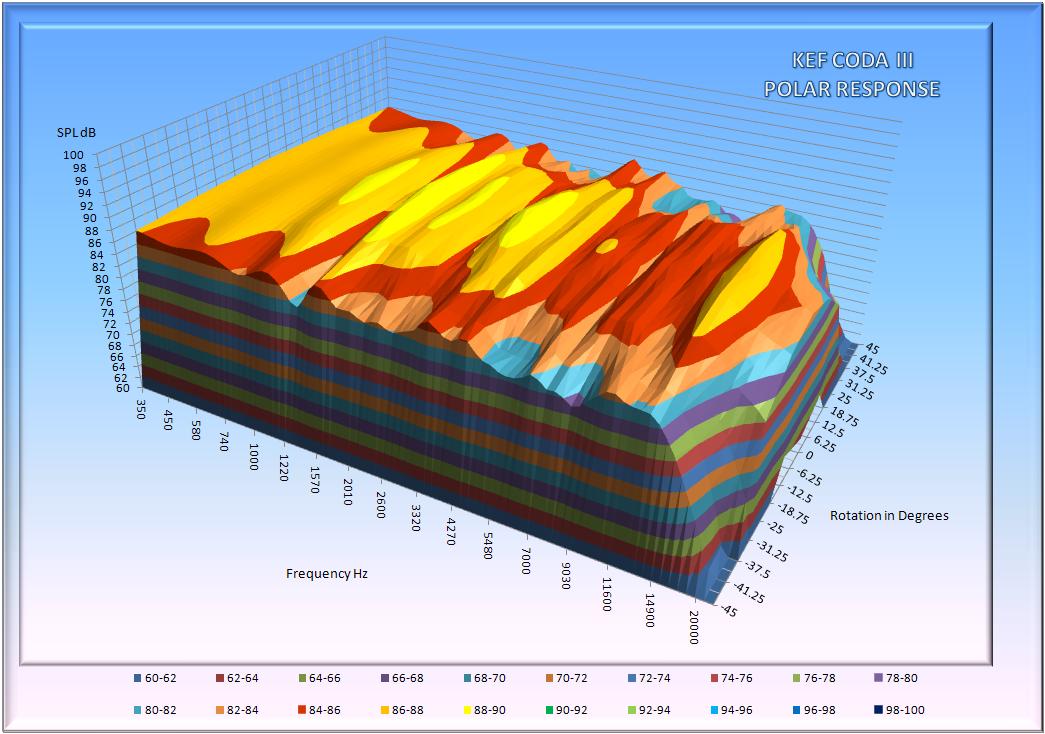Click the 62-64 legend color swatch
1045x734 pixels.
(x=220, y=678)
